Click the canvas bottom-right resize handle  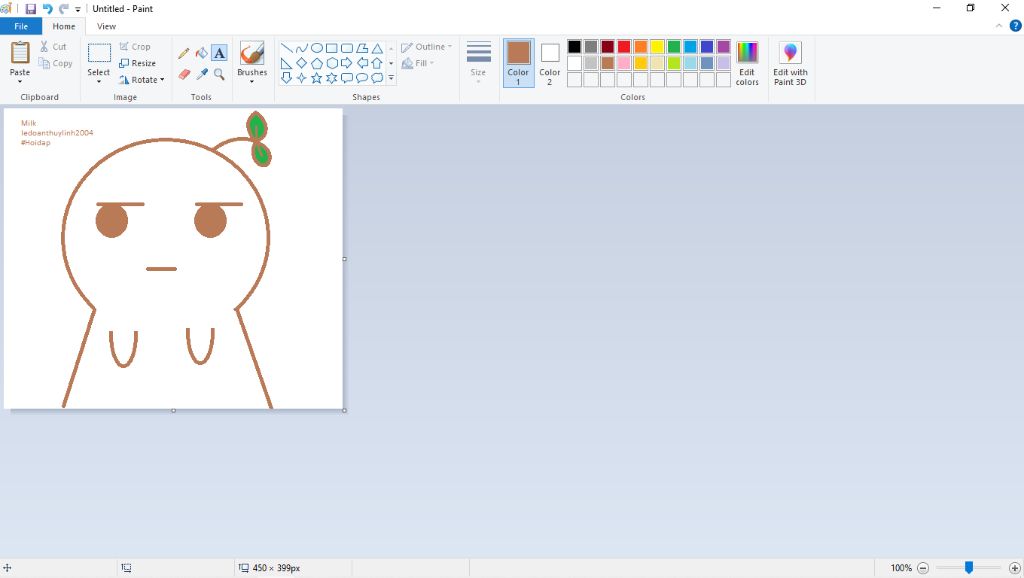coord(344,410)
